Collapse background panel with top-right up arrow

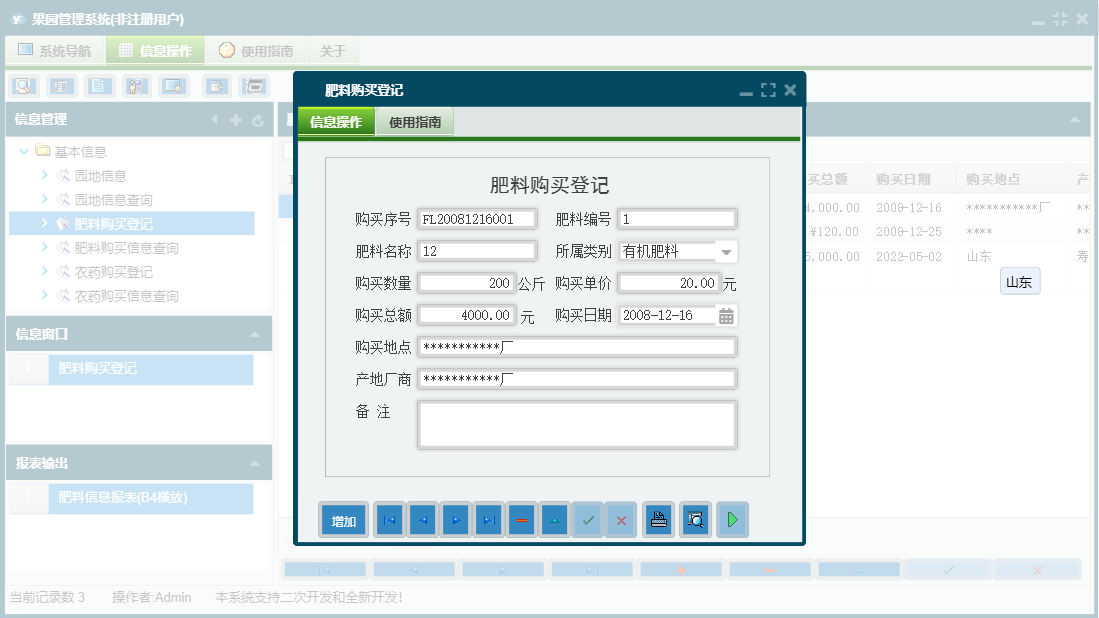(1074, 120)
